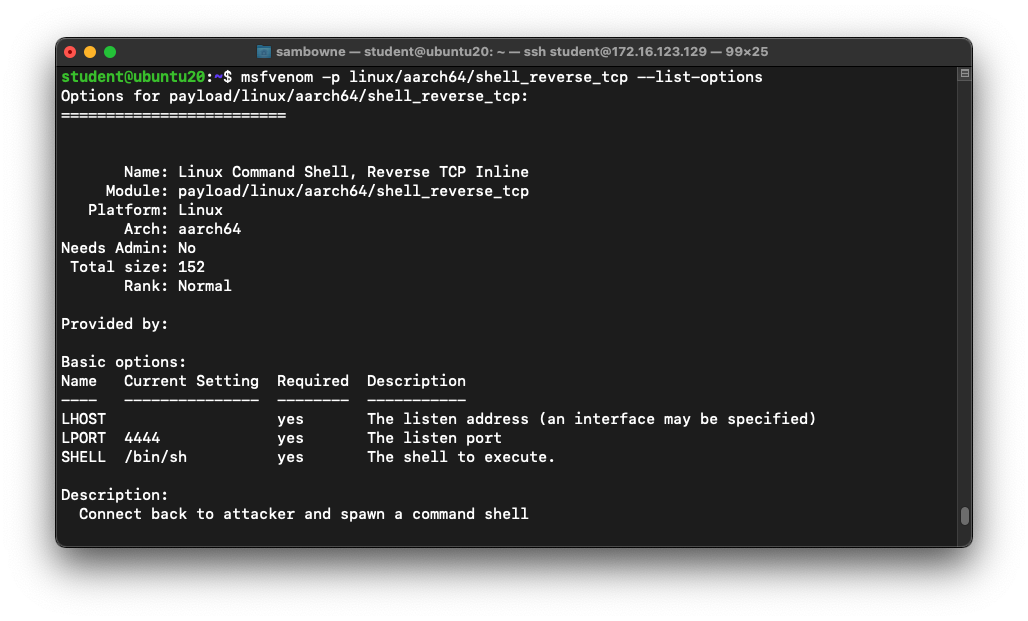Click the terminal scrollbar thumb
1028x621 pixels.
tap(964, 516)
